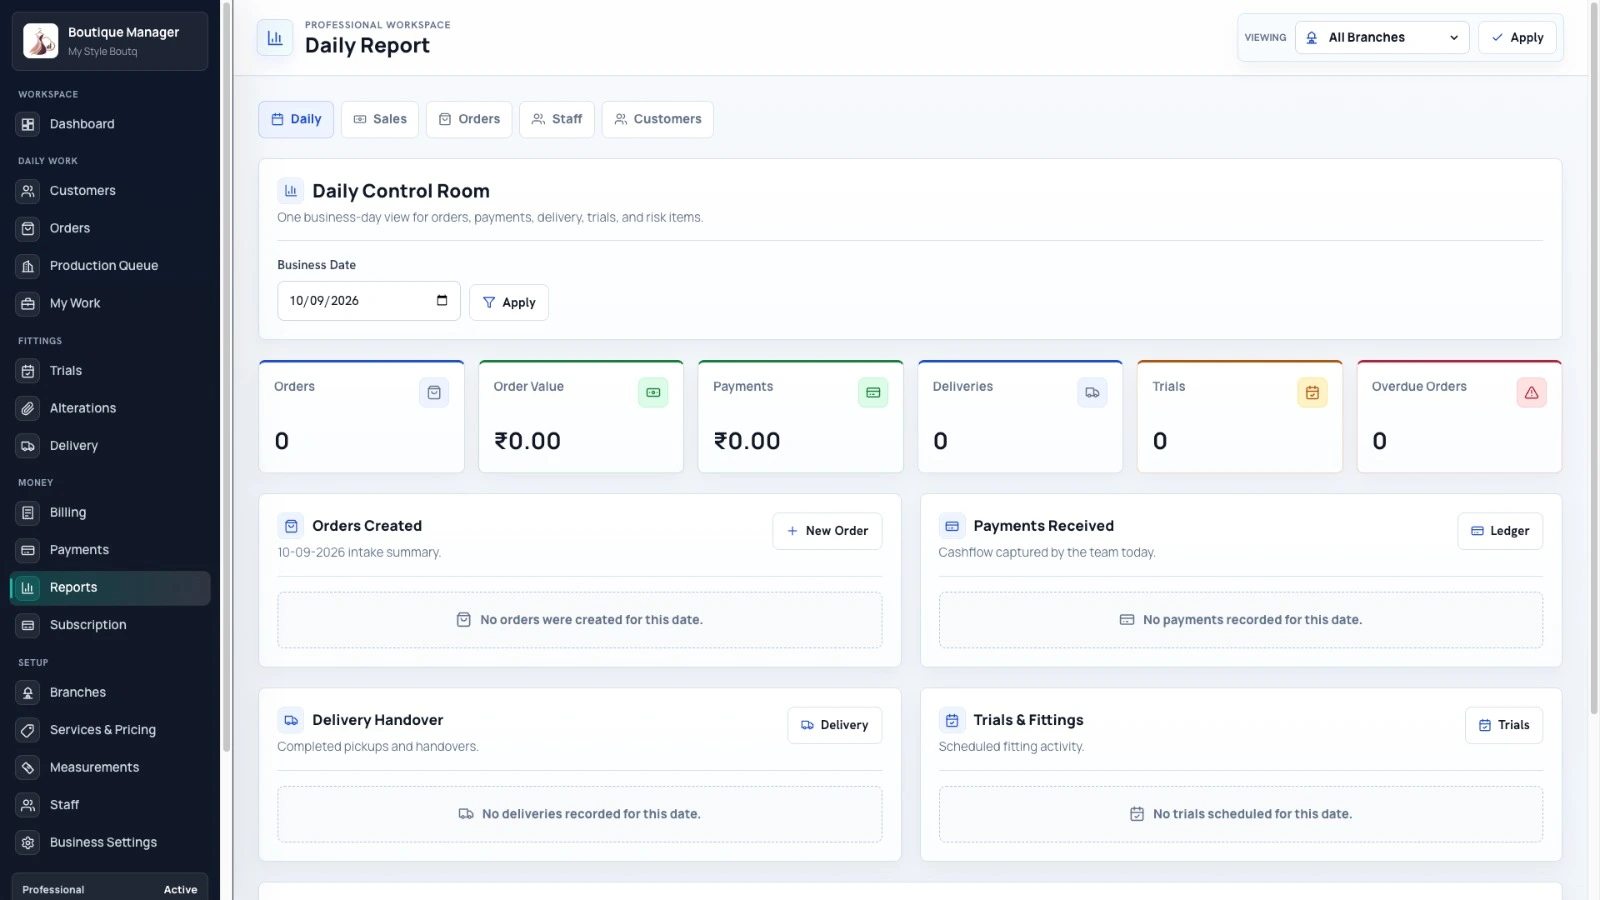Viewport: 1600px width, 900px height.
Task: Click the Payments card icon in sidebar
Action: [x=28, y=550]
